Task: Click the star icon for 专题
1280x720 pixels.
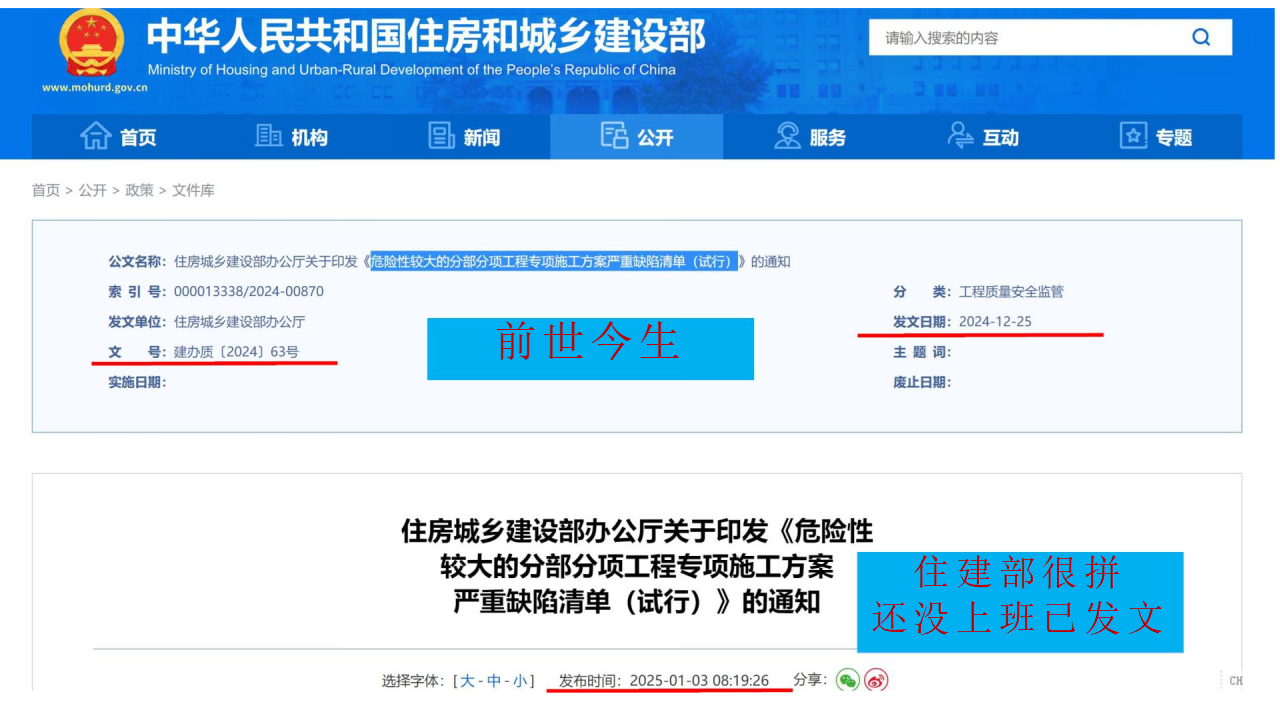Action: [x=1133, y=136]
